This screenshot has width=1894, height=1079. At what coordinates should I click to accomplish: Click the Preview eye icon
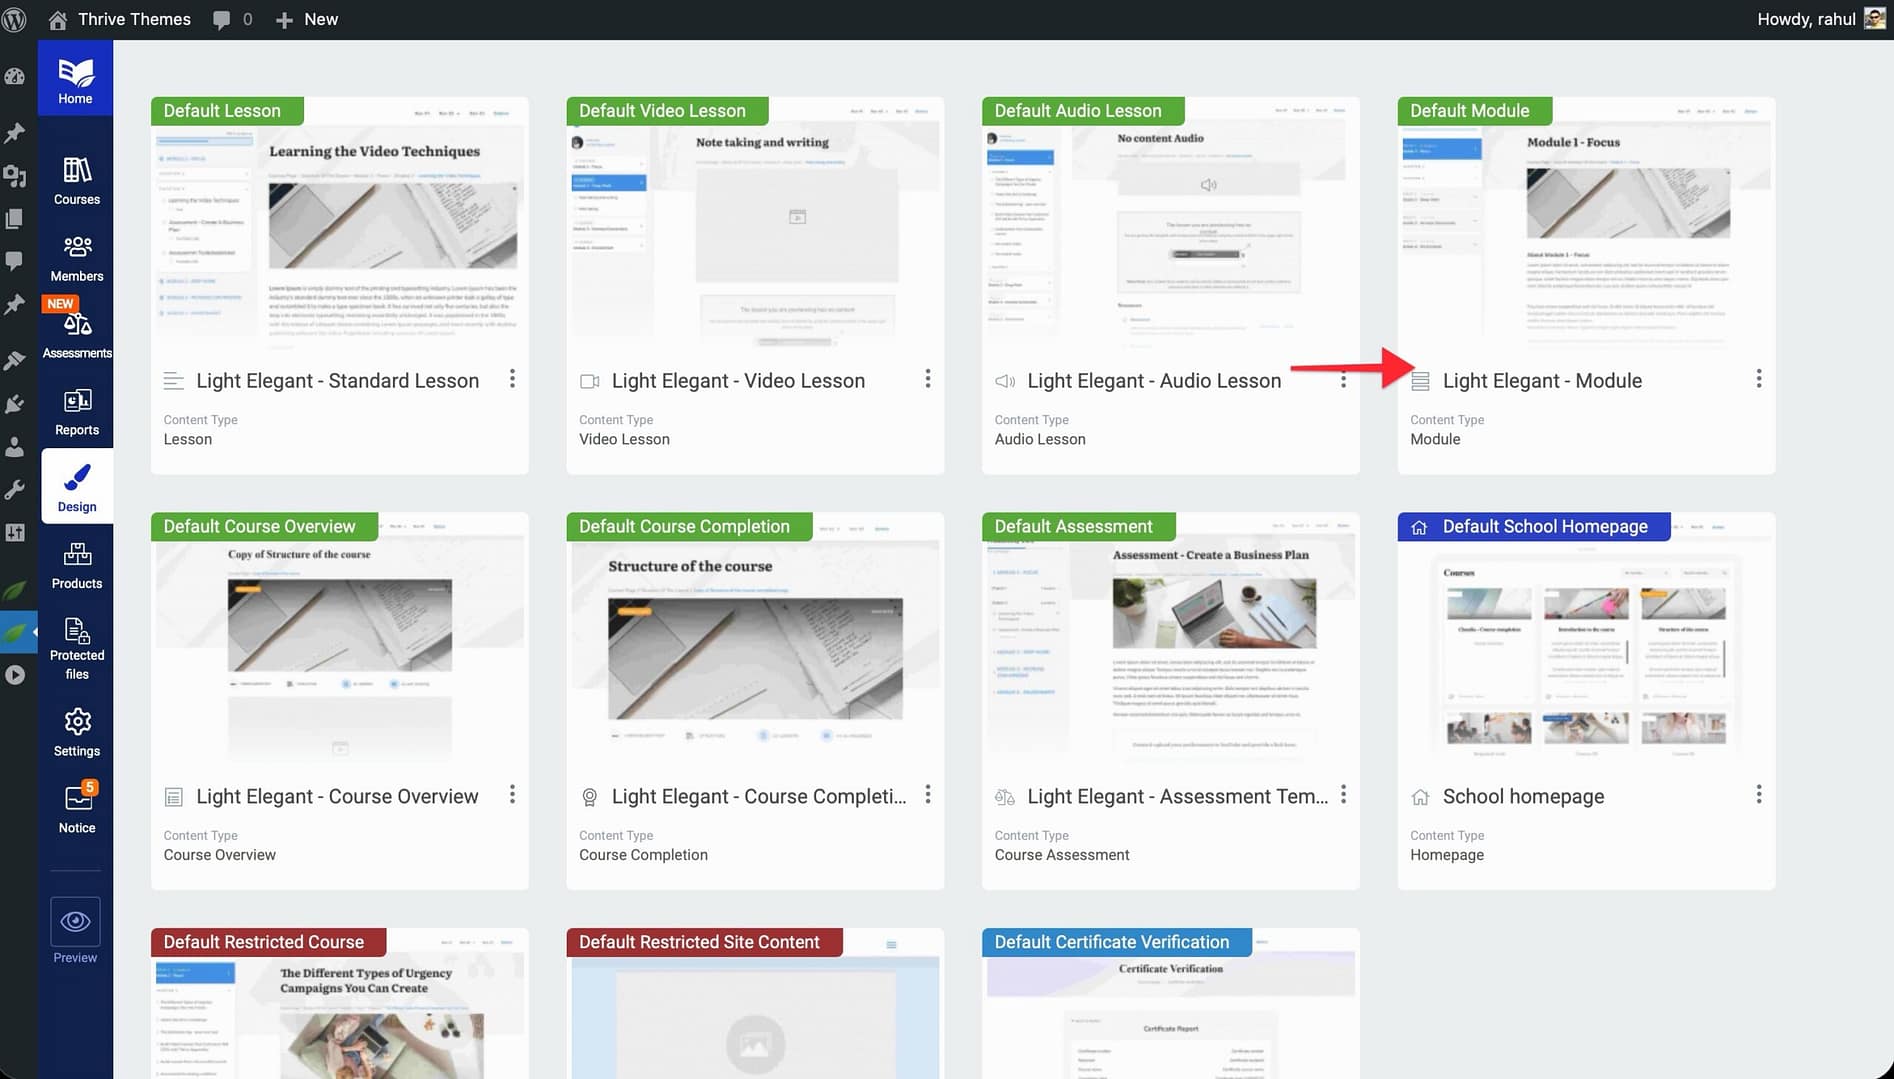[x=75, y=922]
